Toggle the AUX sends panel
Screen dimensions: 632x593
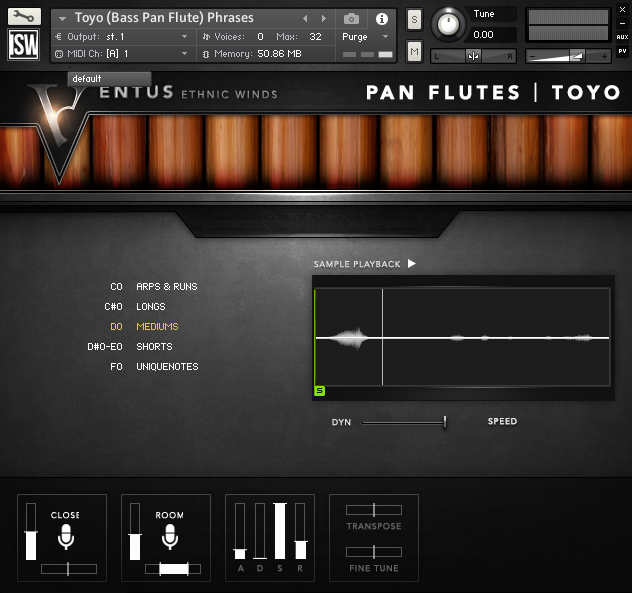(x=622, y=37)
